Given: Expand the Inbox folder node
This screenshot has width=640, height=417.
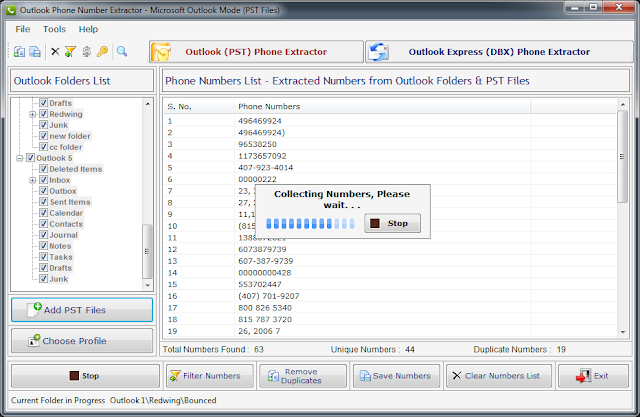Looking at the screenshot, I should coord(33,180).
